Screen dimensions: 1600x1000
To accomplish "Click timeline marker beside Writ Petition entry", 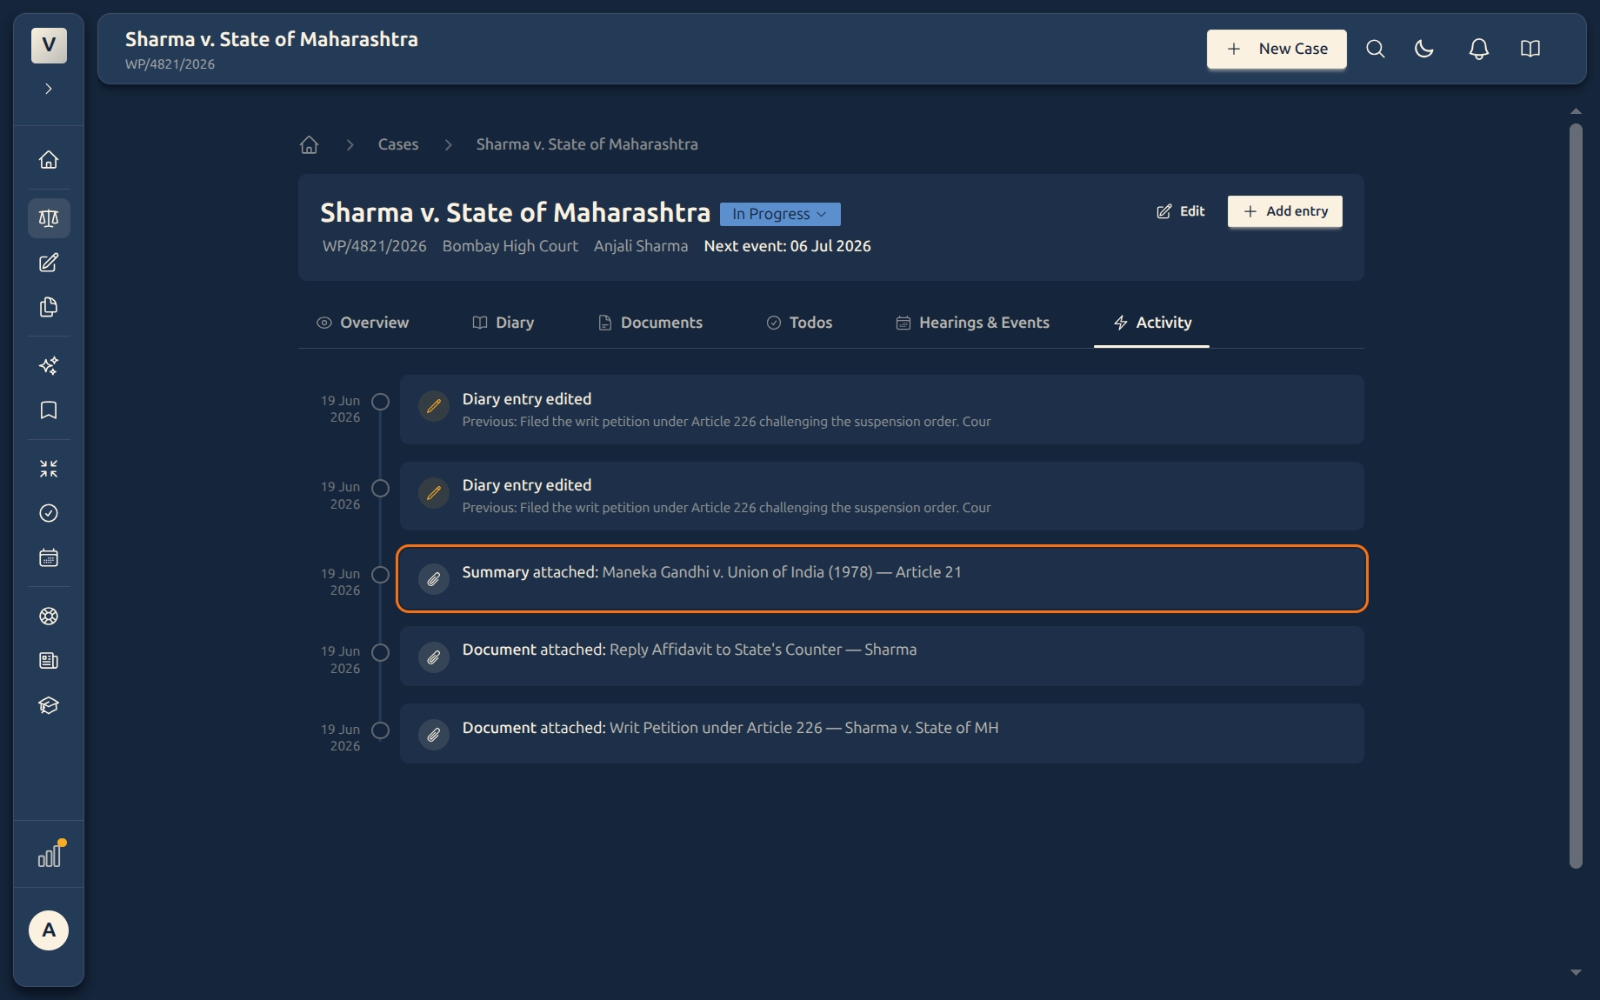I will (x=380, y=731).
